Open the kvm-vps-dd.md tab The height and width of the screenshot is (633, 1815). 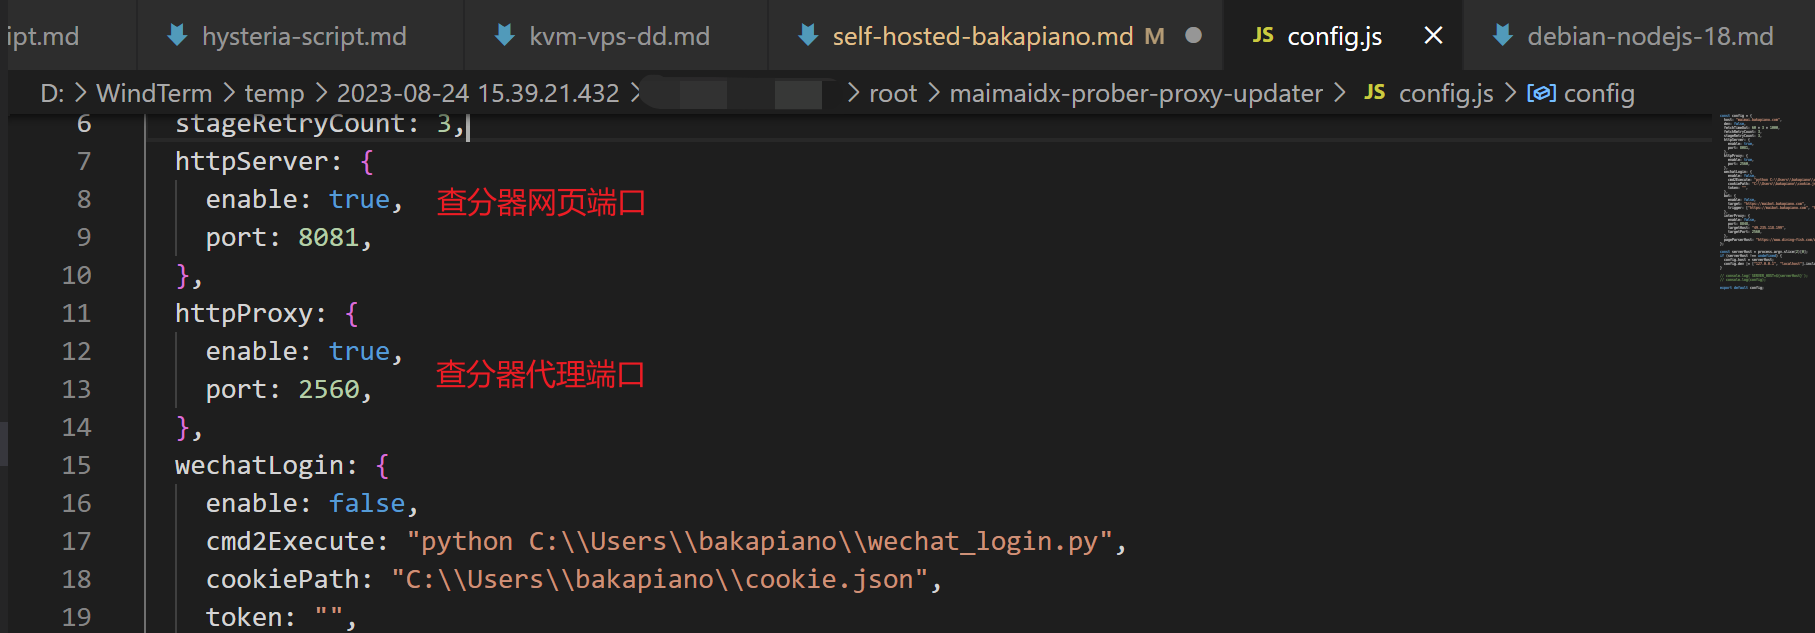(x=619, y=36)
